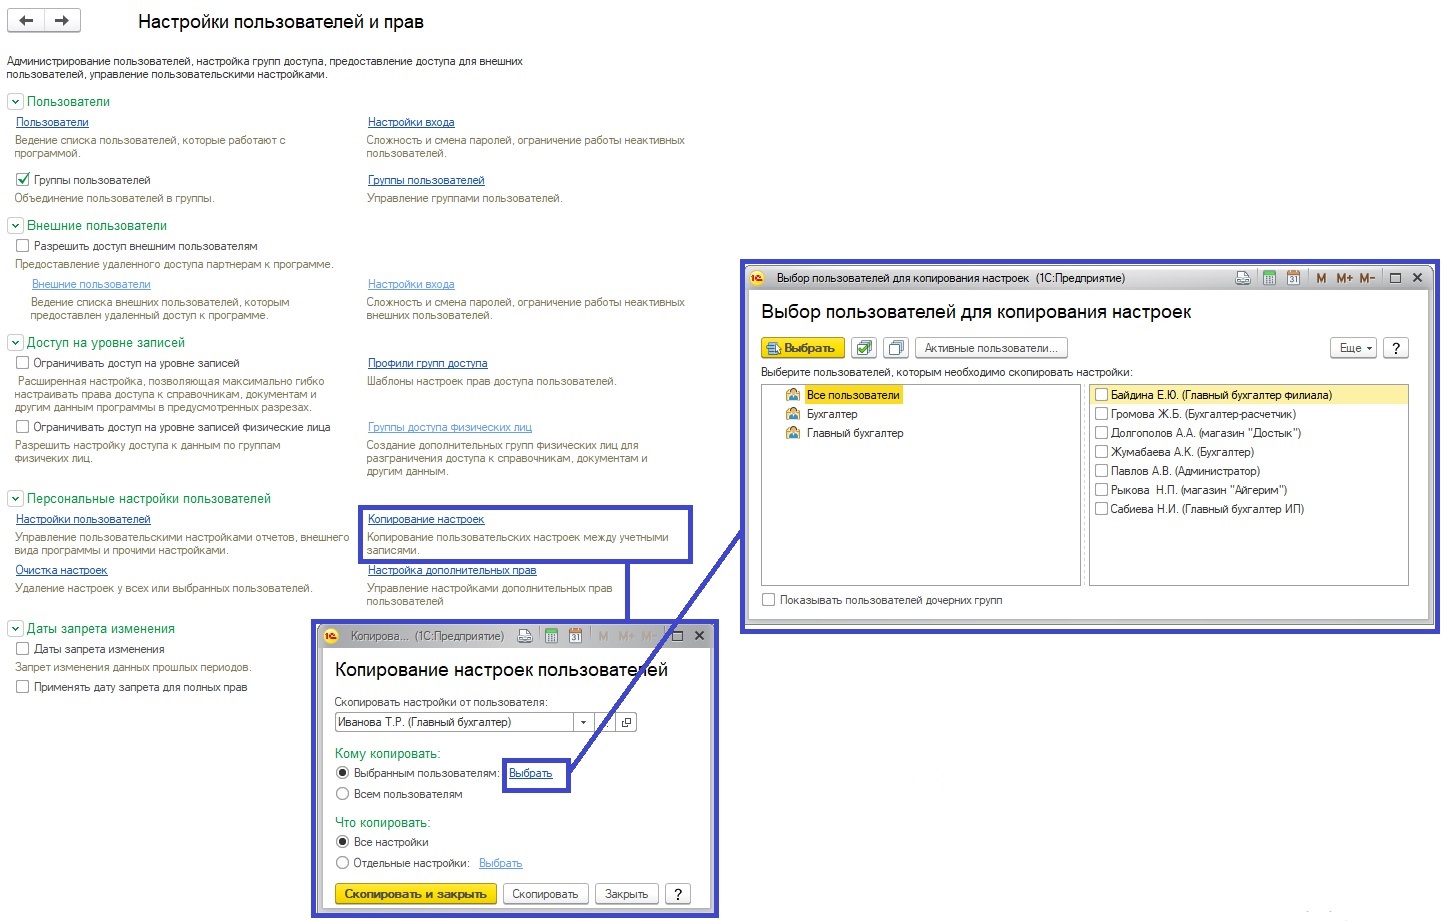The width and height of the screenshot is (1451, 921).
Task: Open Настройки входа link under Пользователи
Action: pyautogui.click(x=411, y=122)
